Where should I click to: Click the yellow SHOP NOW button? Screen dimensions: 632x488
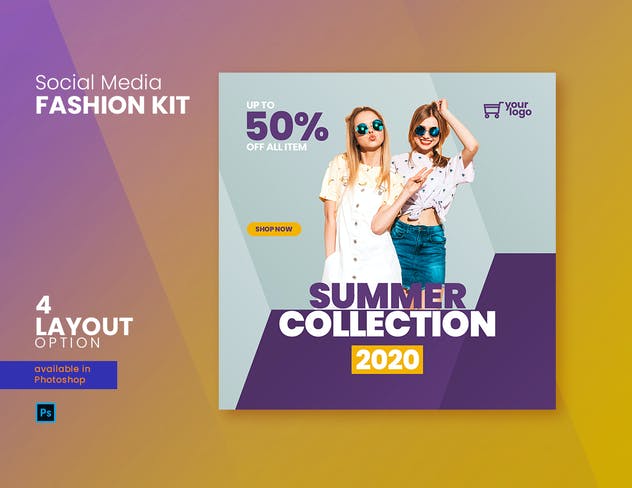[274, 229]
